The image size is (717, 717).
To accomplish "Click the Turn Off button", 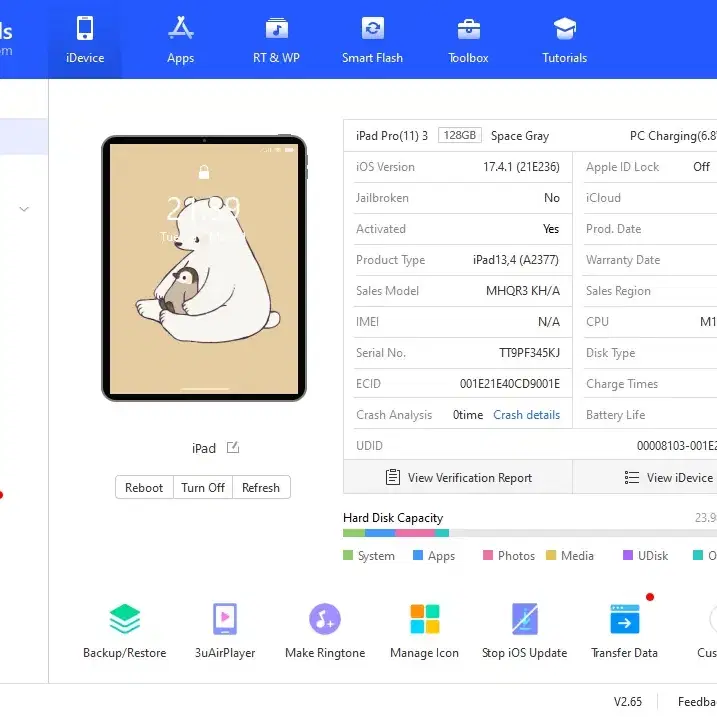I will point(203,487).
